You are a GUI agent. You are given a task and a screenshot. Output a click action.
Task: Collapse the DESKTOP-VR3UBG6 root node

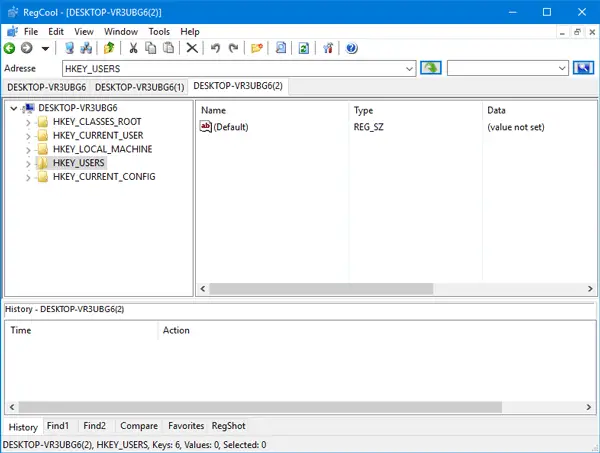pos(12,108)
